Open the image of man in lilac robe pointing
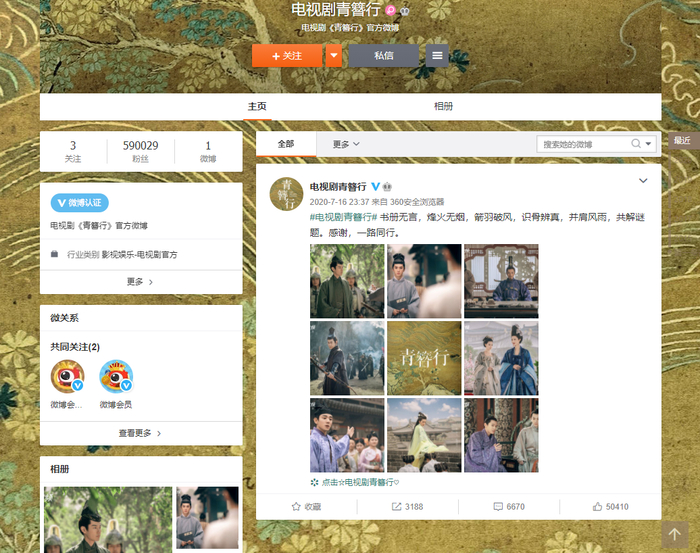700x553 pixels. click(347, 435)
